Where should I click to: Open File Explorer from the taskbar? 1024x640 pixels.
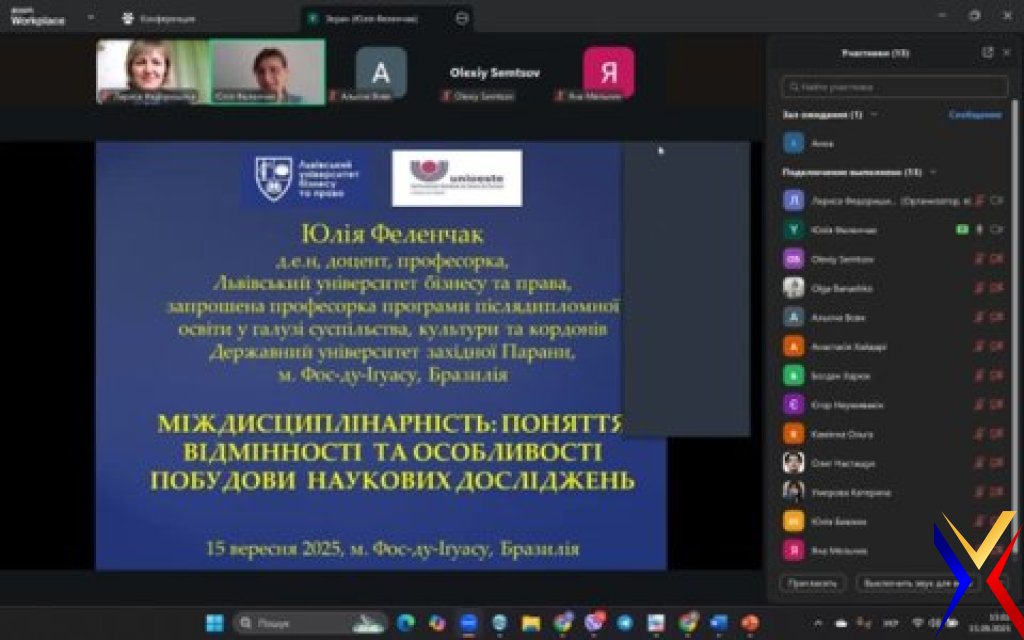[x=531, y=623]
